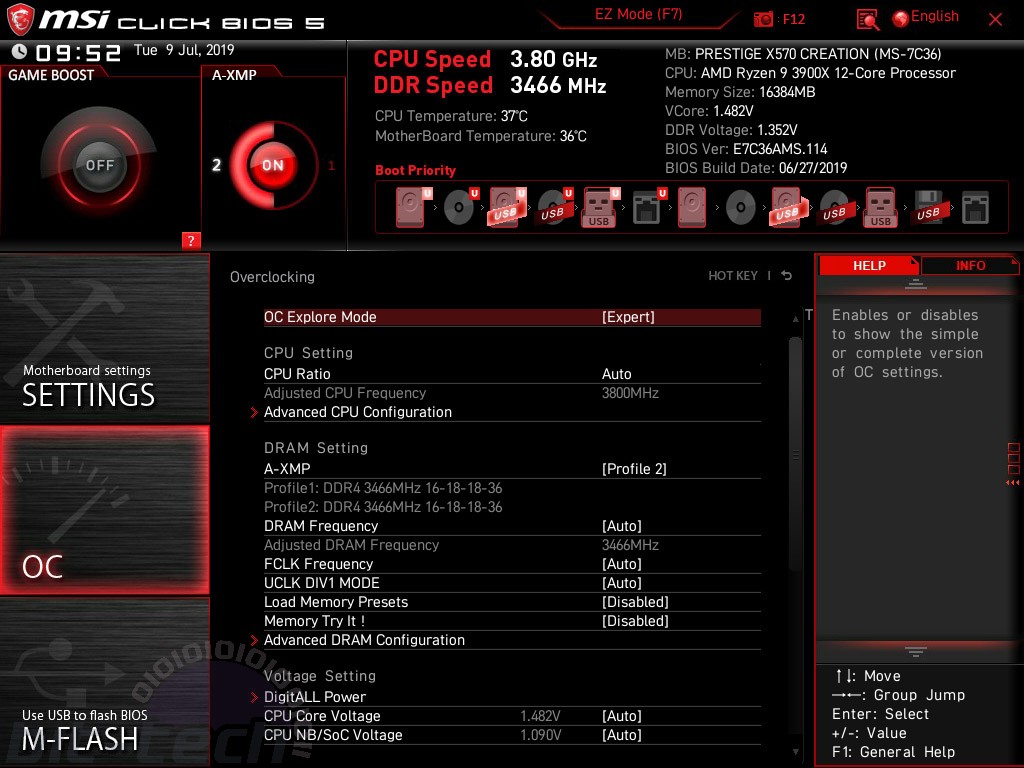1024x768 pixels.
Task: Select the legacy CD/DVD boot icon
Action: 741,208
